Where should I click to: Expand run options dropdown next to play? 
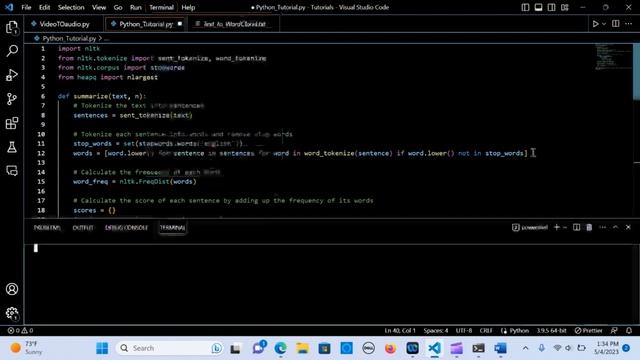pyautogui.click(x=604, y=24)
